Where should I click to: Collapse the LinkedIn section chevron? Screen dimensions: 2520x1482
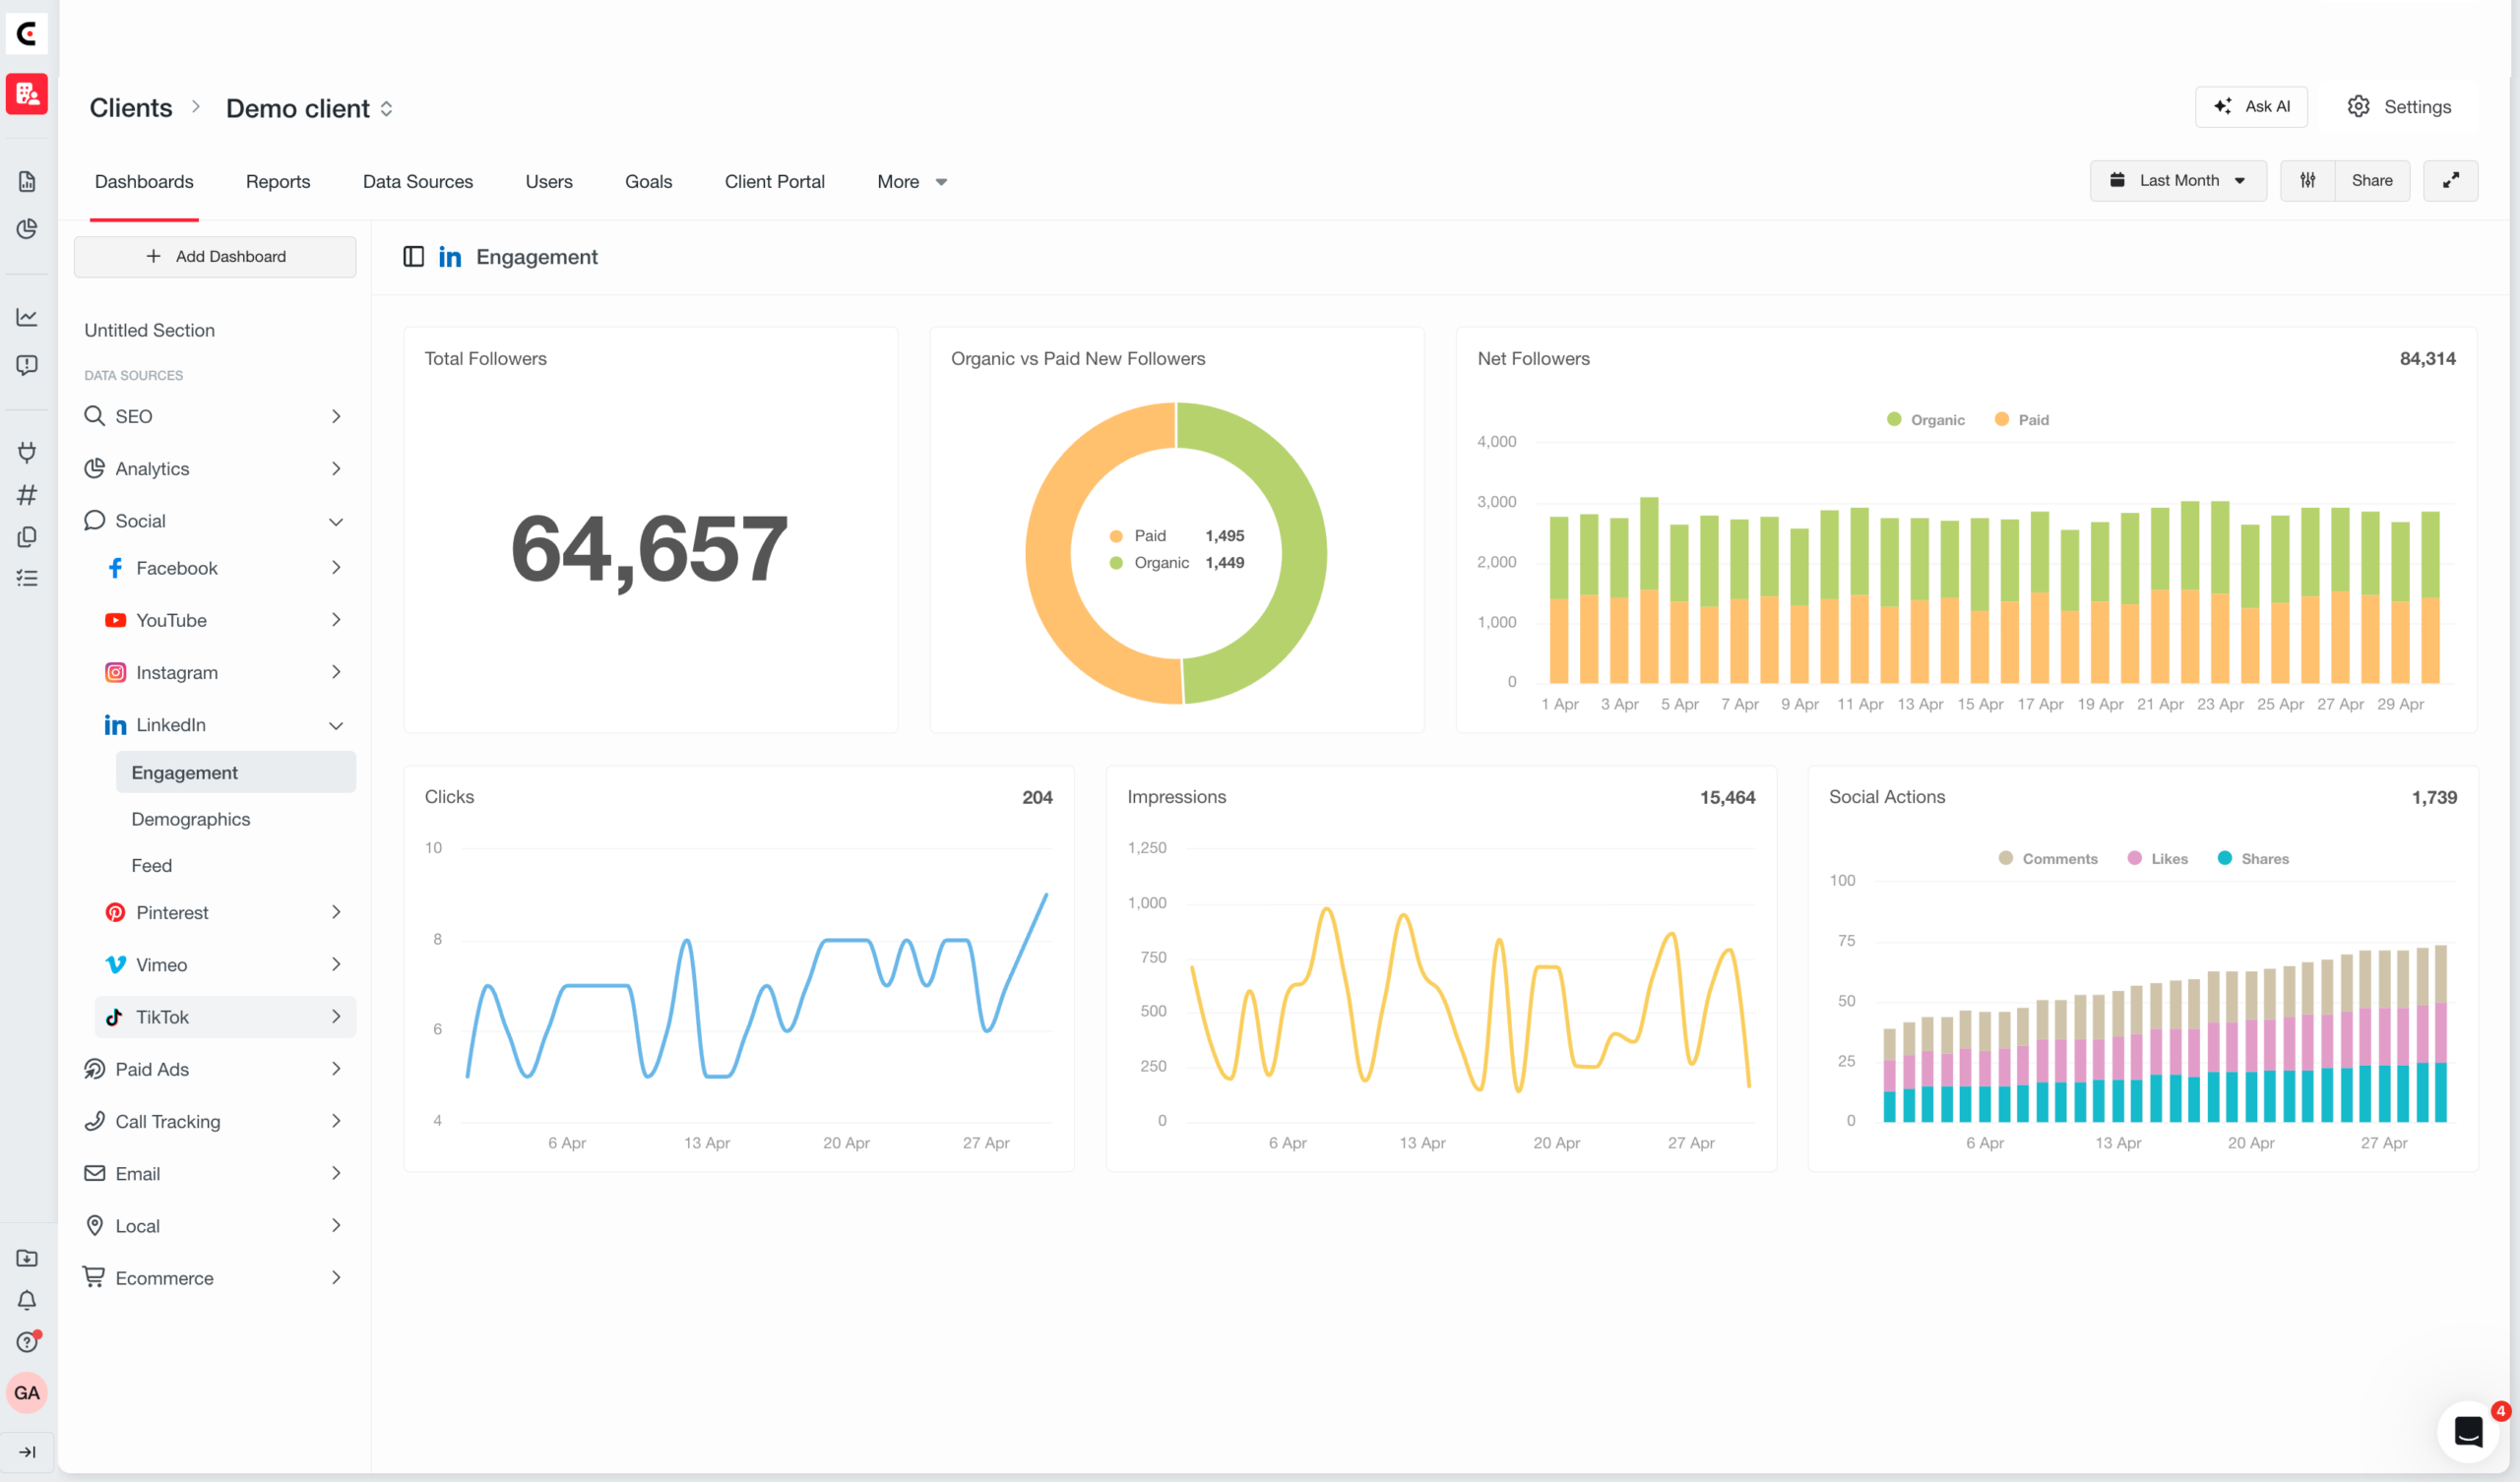336,725
